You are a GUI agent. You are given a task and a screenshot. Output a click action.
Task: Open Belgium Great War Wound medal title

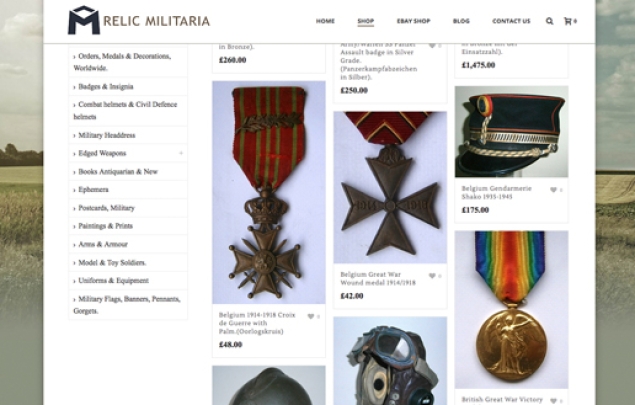[x=378, y=279]
